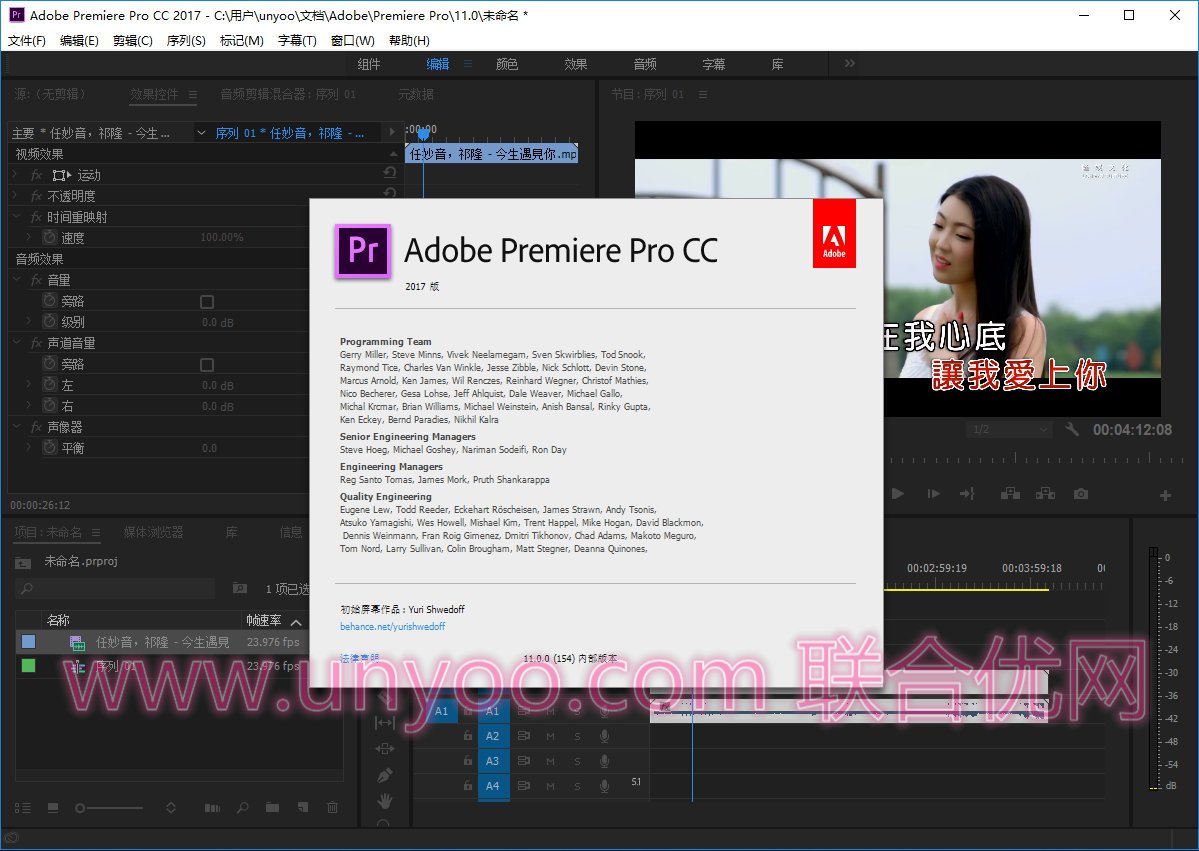Solo track A4 with the S button
The height and width of the screenshot is (851, 1199).
pyautogui.click(x=577, y=786)
